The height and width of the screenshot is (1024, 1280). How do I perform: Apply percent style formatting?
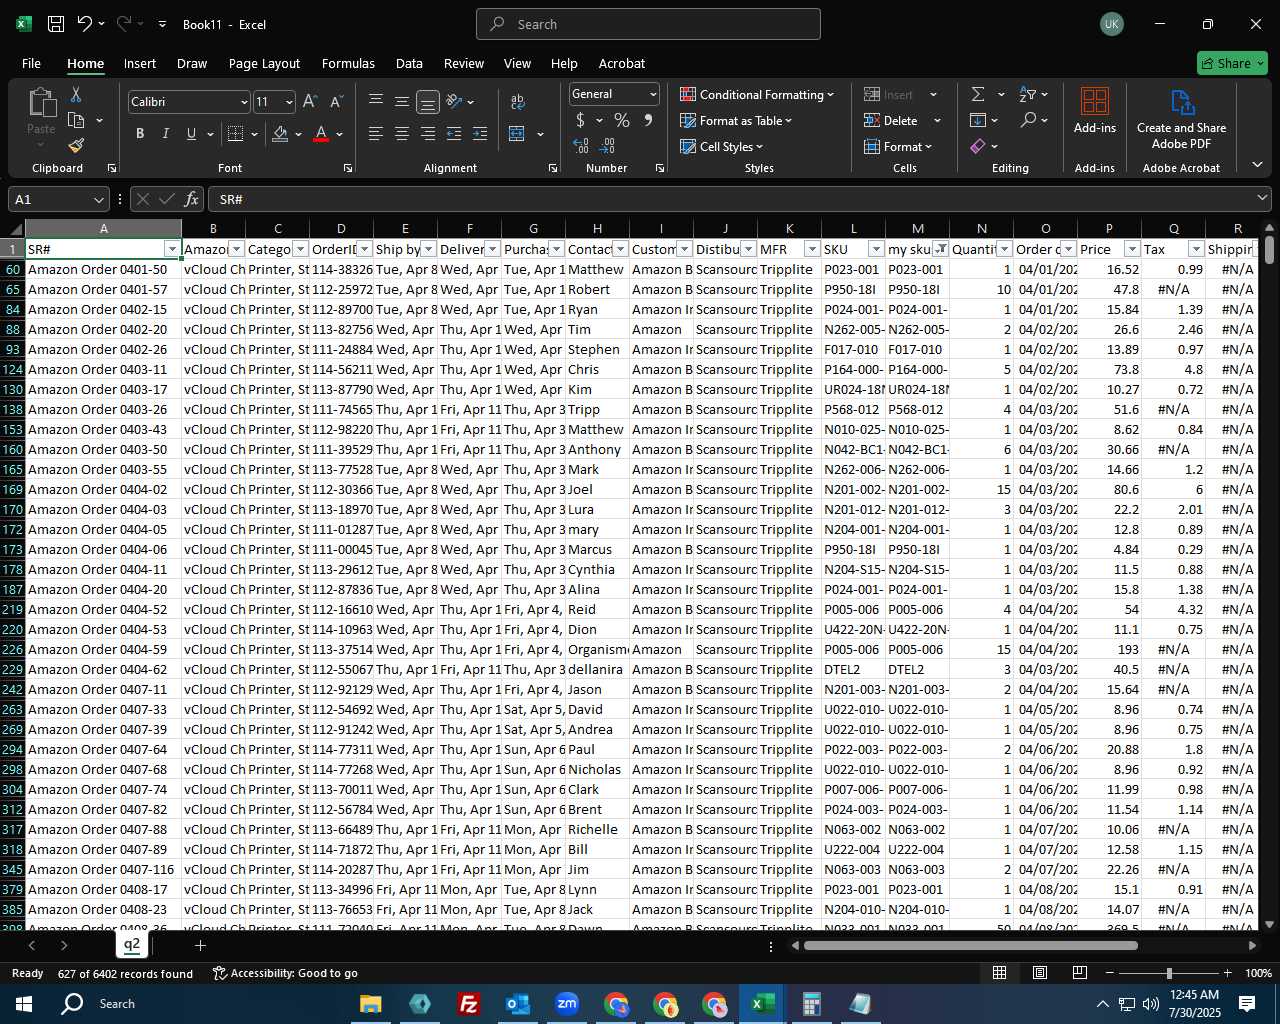(622, 120)
